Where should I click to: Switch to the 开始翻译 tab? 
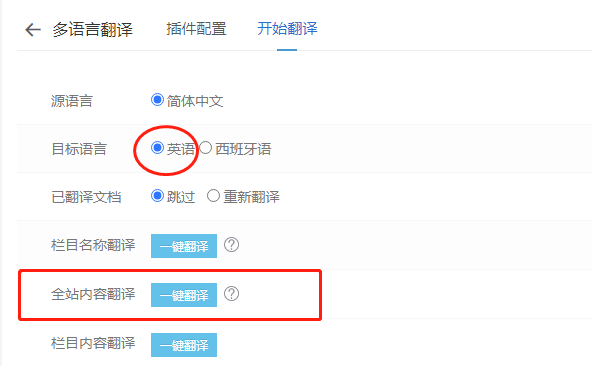287,29
